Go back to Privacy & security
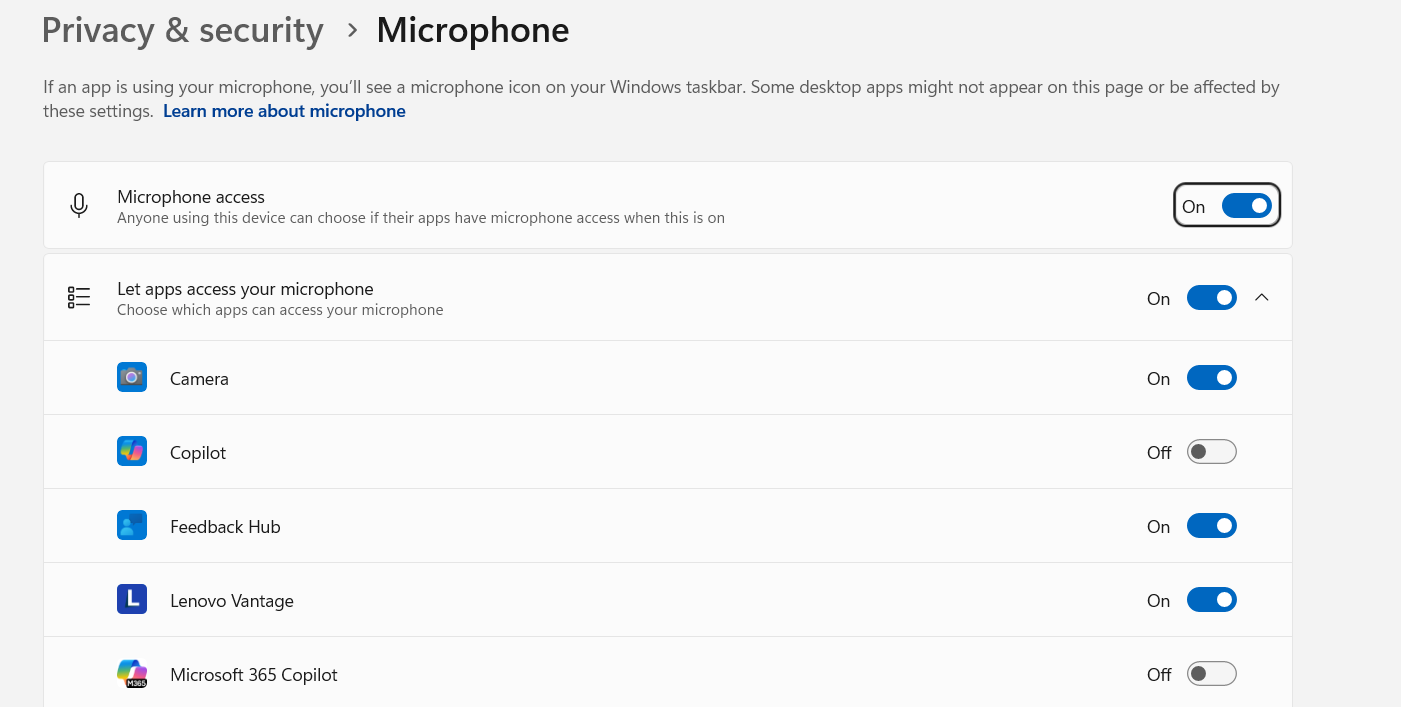This screenshot has width=1401, height=707. [x=182, y=31]
